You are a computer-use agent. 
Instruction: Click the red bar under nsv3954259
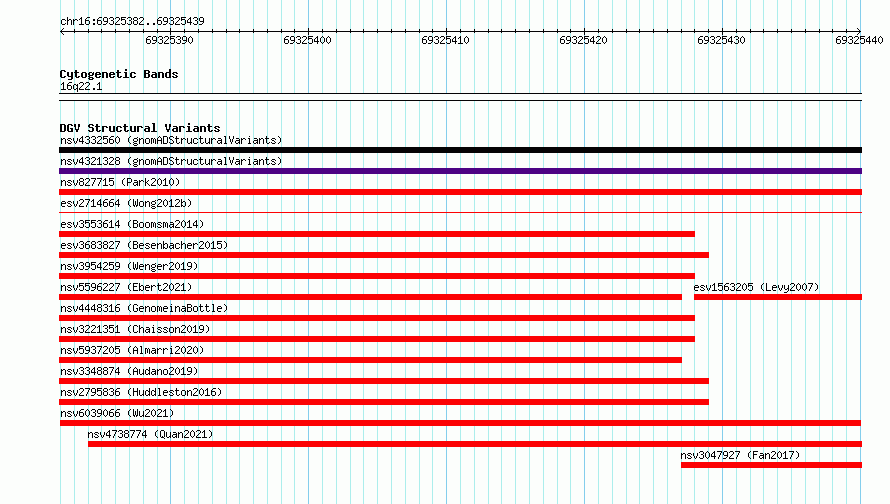pos(377,276)
